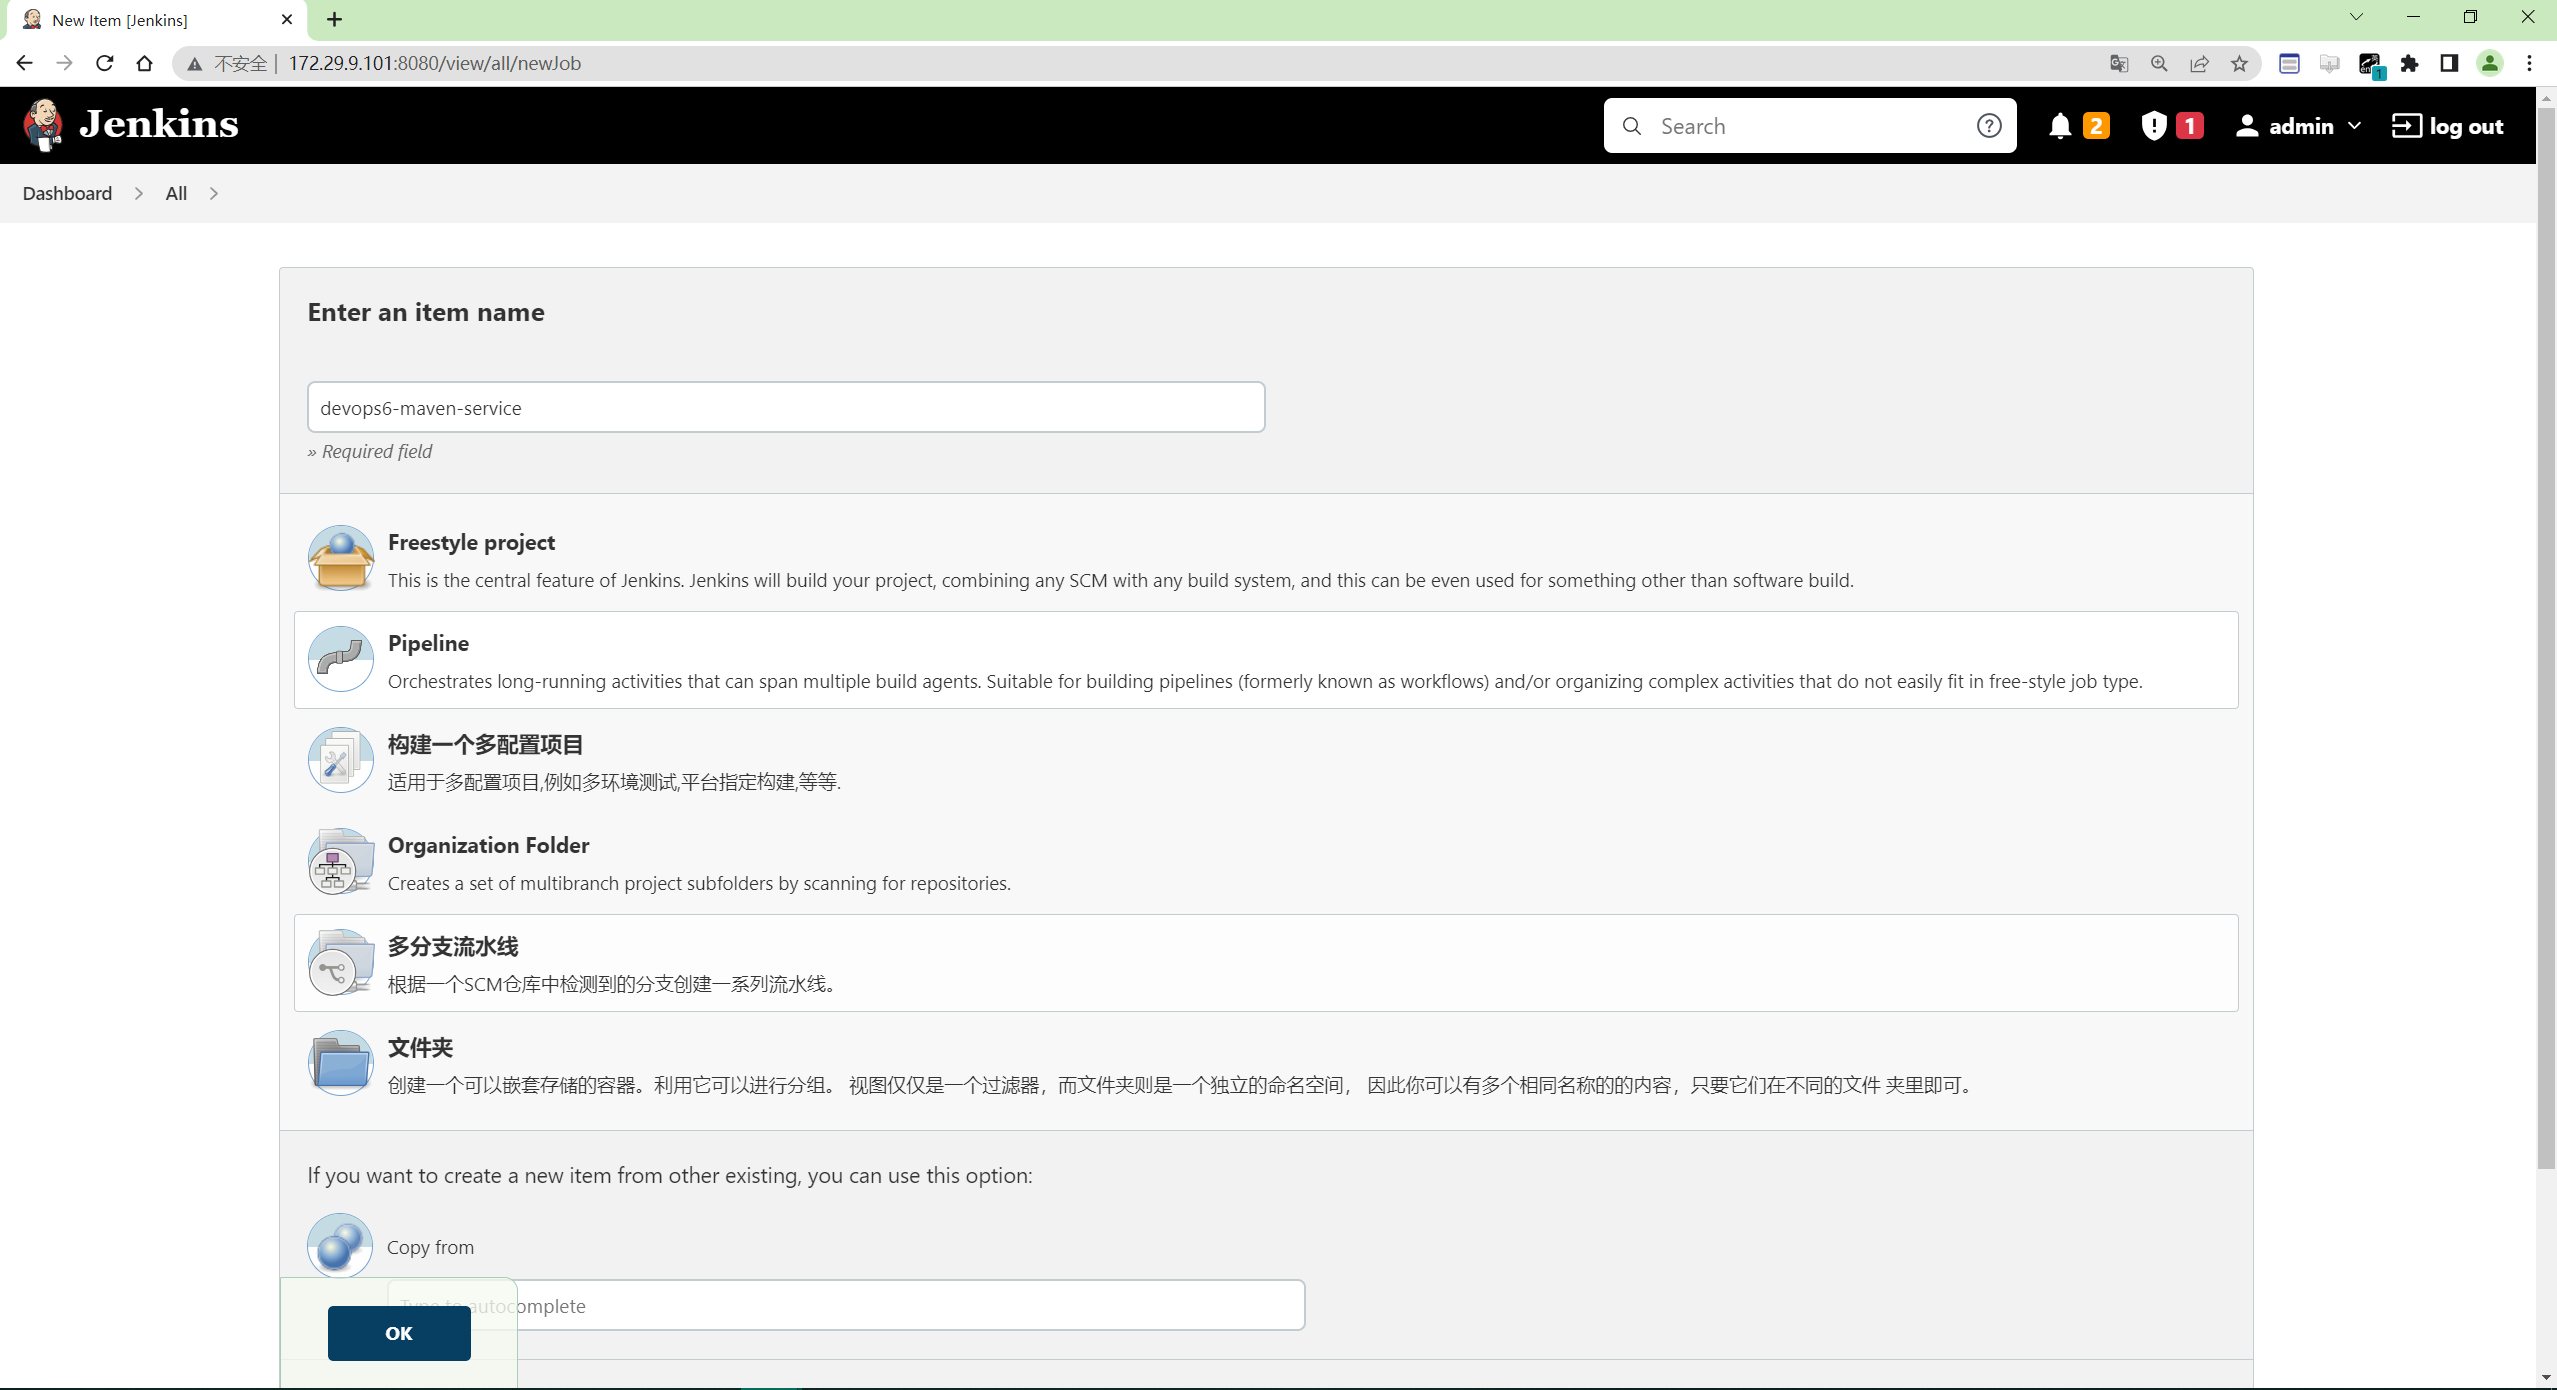Open Chrome three-dot menu
The height and width of the screenshot is (1390, 2557).
pos(2530,63)
